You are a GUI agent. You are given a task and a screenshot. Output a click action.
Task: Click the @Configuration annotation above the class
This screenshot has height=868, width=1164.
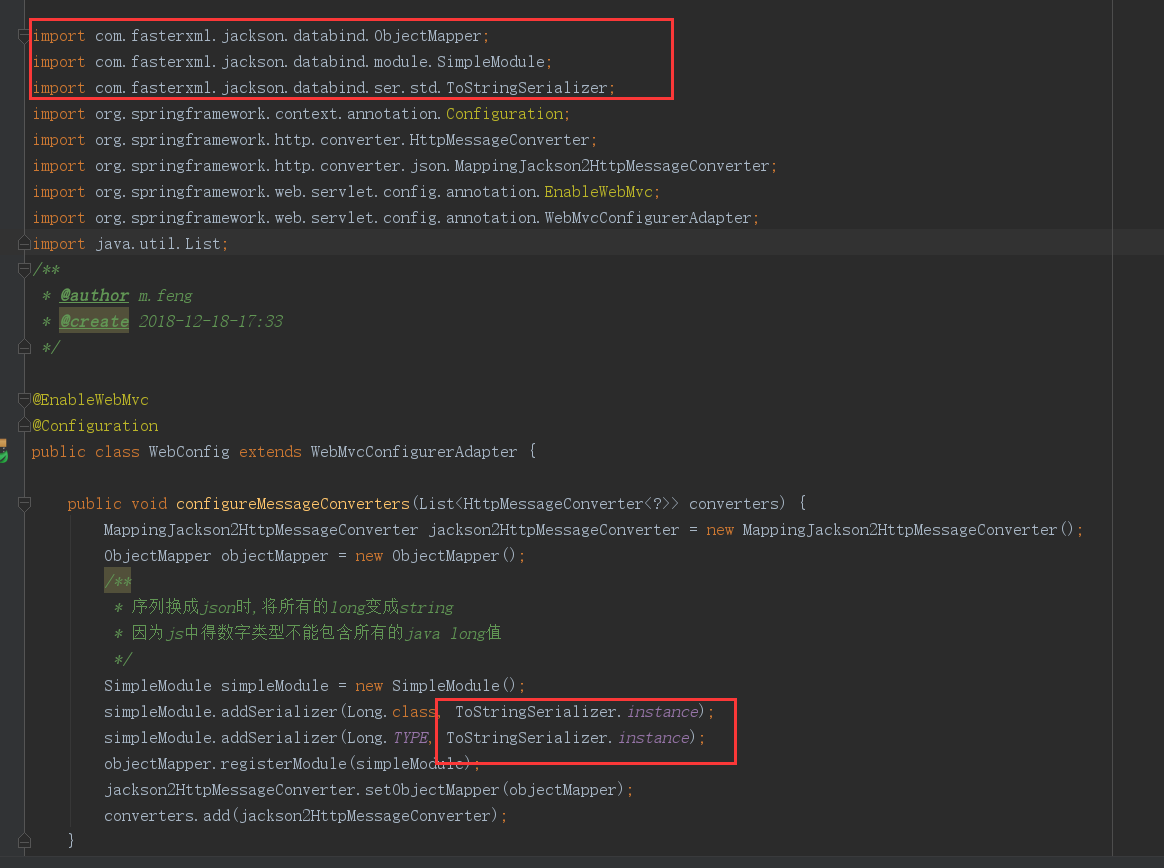(95, 425)
